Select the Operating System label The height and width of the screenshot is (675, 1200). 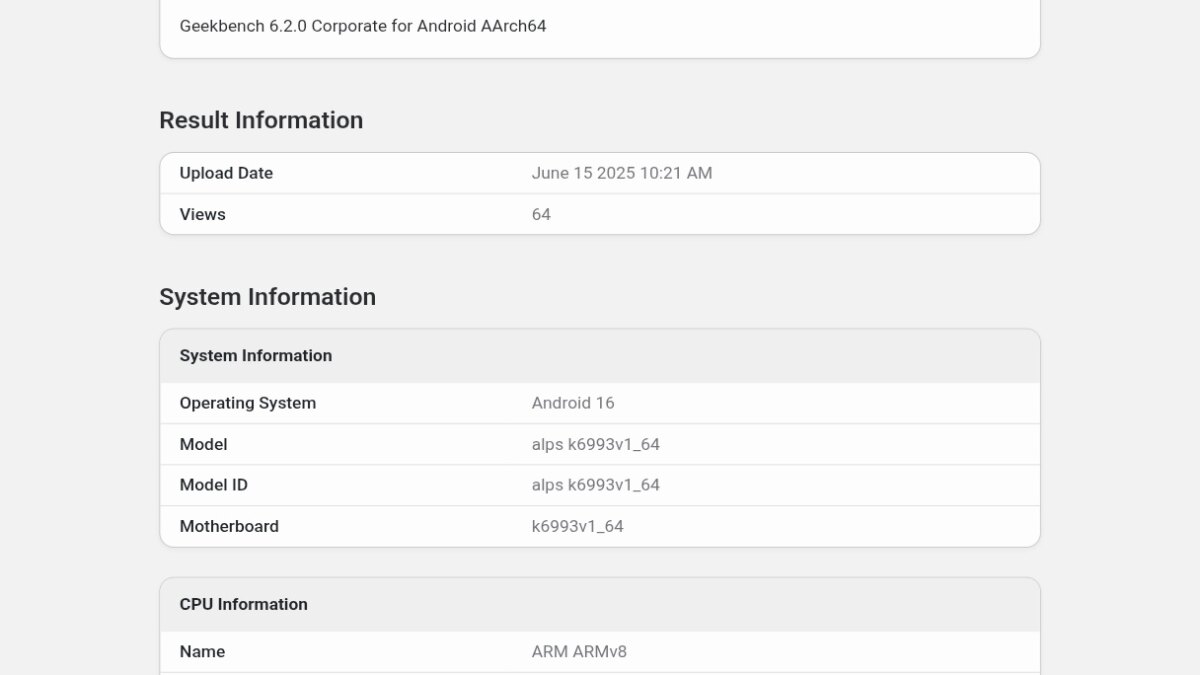point(247,403)
